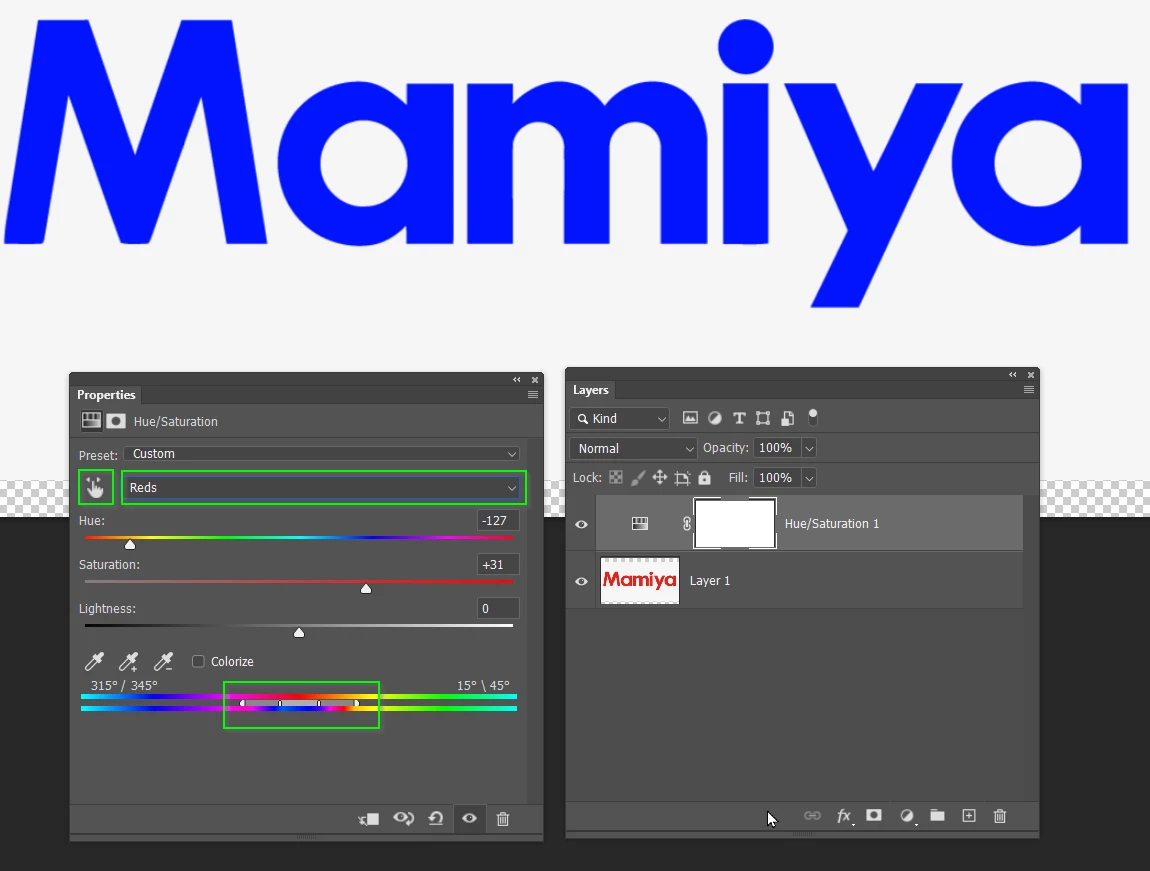Screen dimensions: 1150x871
Task: Pick the eyedropper tool in Properties
Action: click(x=95, y=661)
